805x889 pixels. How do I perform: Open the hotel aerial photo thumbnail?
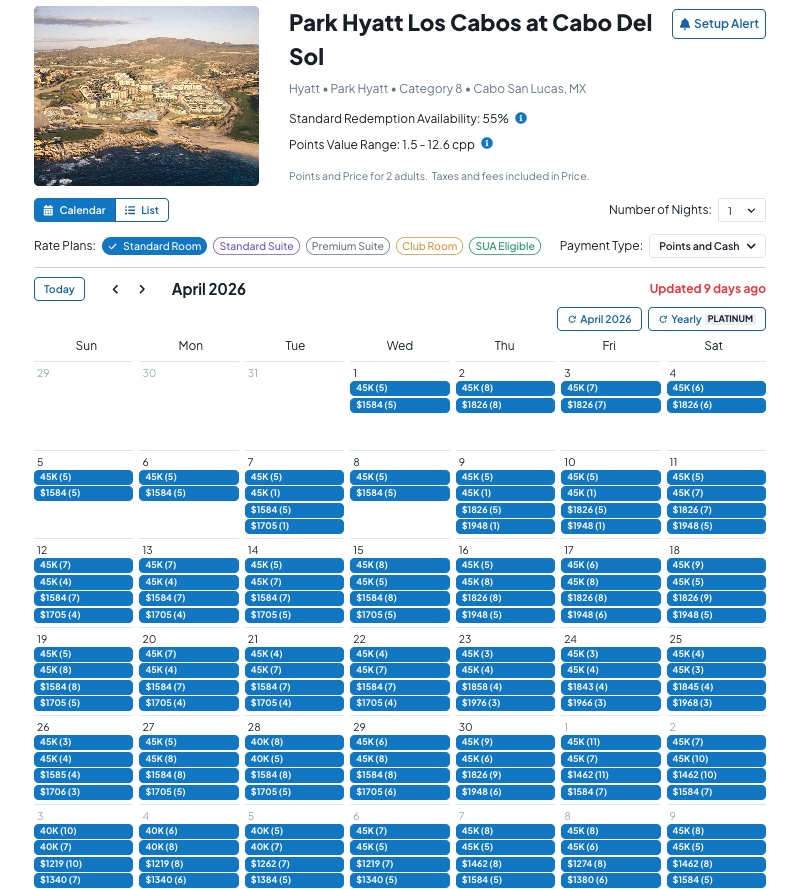146,96
